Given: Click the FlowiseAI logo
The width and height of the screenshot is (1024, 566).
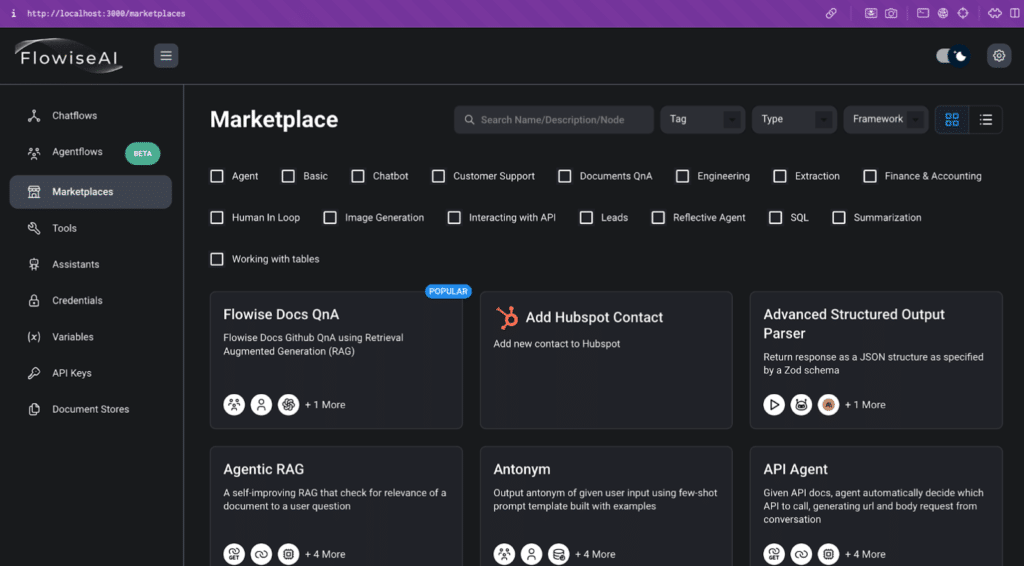Looking at the screenshot, I should (69, 56).
